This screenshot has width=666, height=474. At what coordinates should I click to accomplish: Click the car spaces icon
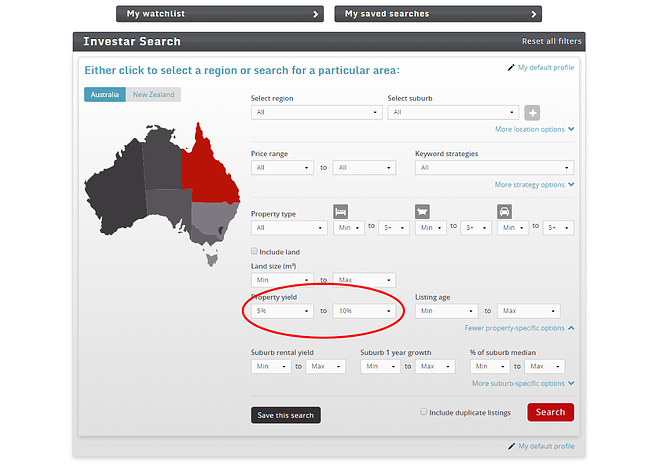(x=504, y=211)
